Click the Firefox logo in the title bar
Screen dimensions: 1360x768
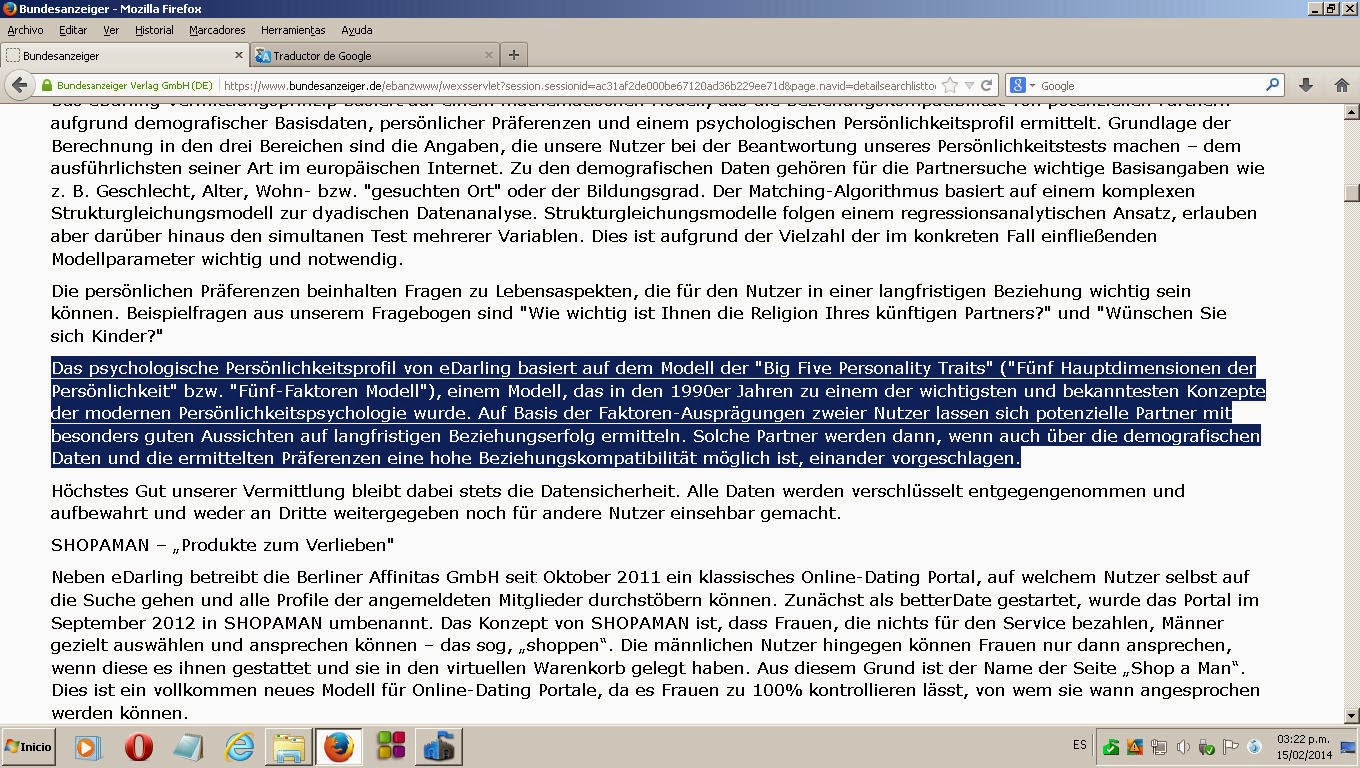[9, 8]
